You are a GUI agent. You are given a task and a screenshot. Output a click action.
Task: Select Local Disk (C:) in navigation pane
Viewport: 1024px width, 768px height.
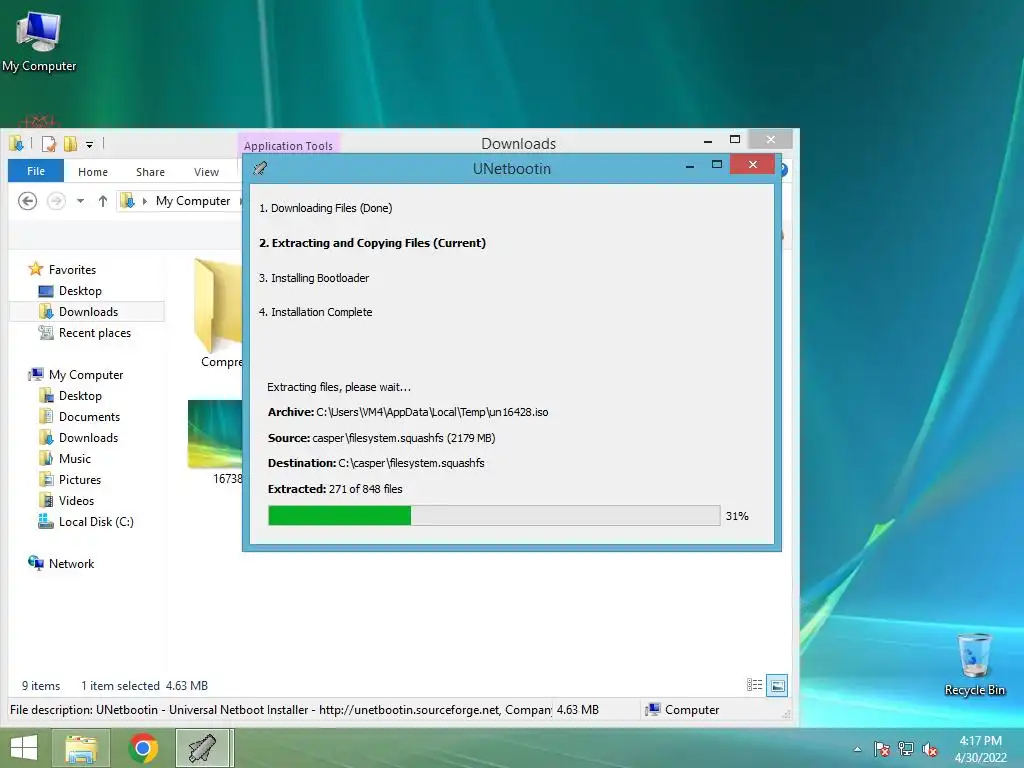click(x=96, y=521)
